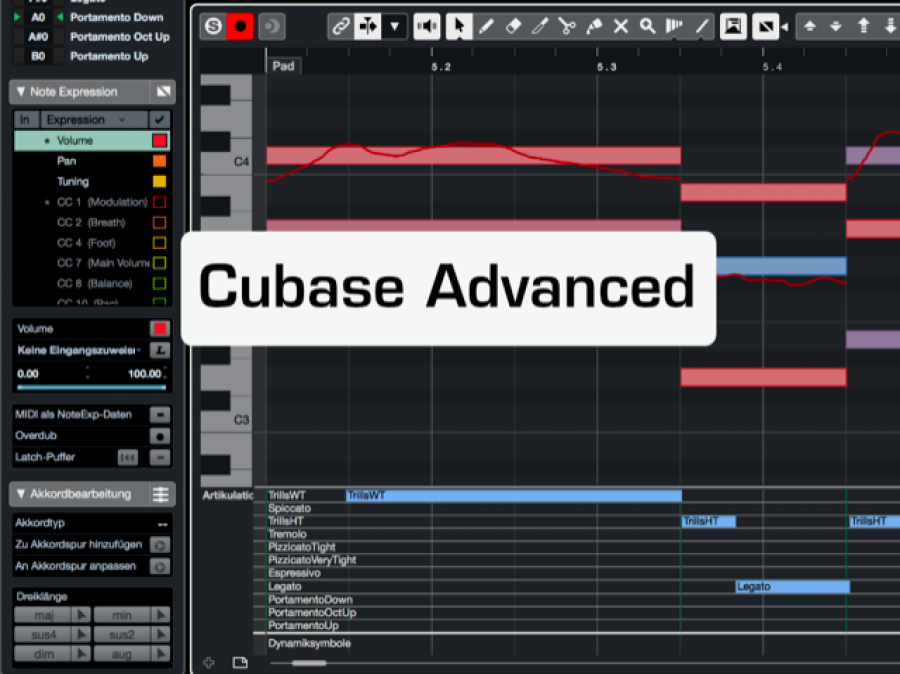Collapse the Note Expression section
The height and width of the screenshot is (674, 900).
click(x=21, y=92)
